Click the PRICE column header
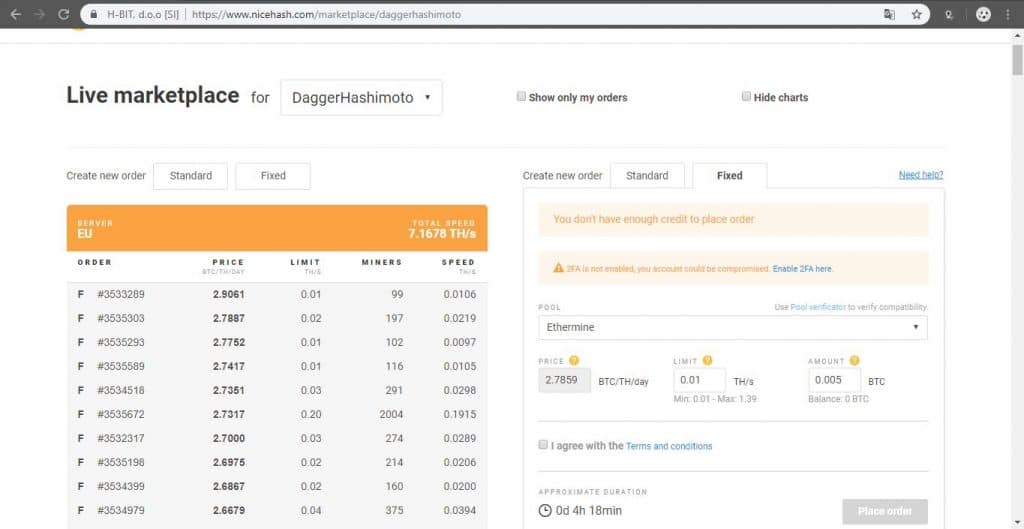The image size is (1024, 529). pyautogui.click(x=228, y=263)
